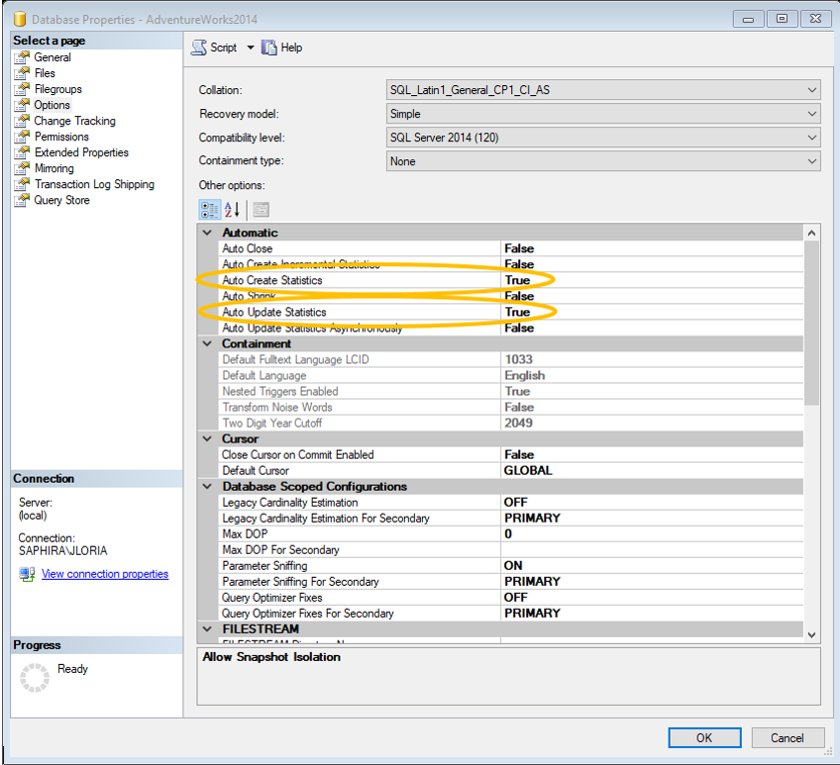The width and height of the screenshot is (840, 765).
Task: Click the property grid scroll-up arrow
Action: point(812,233)
